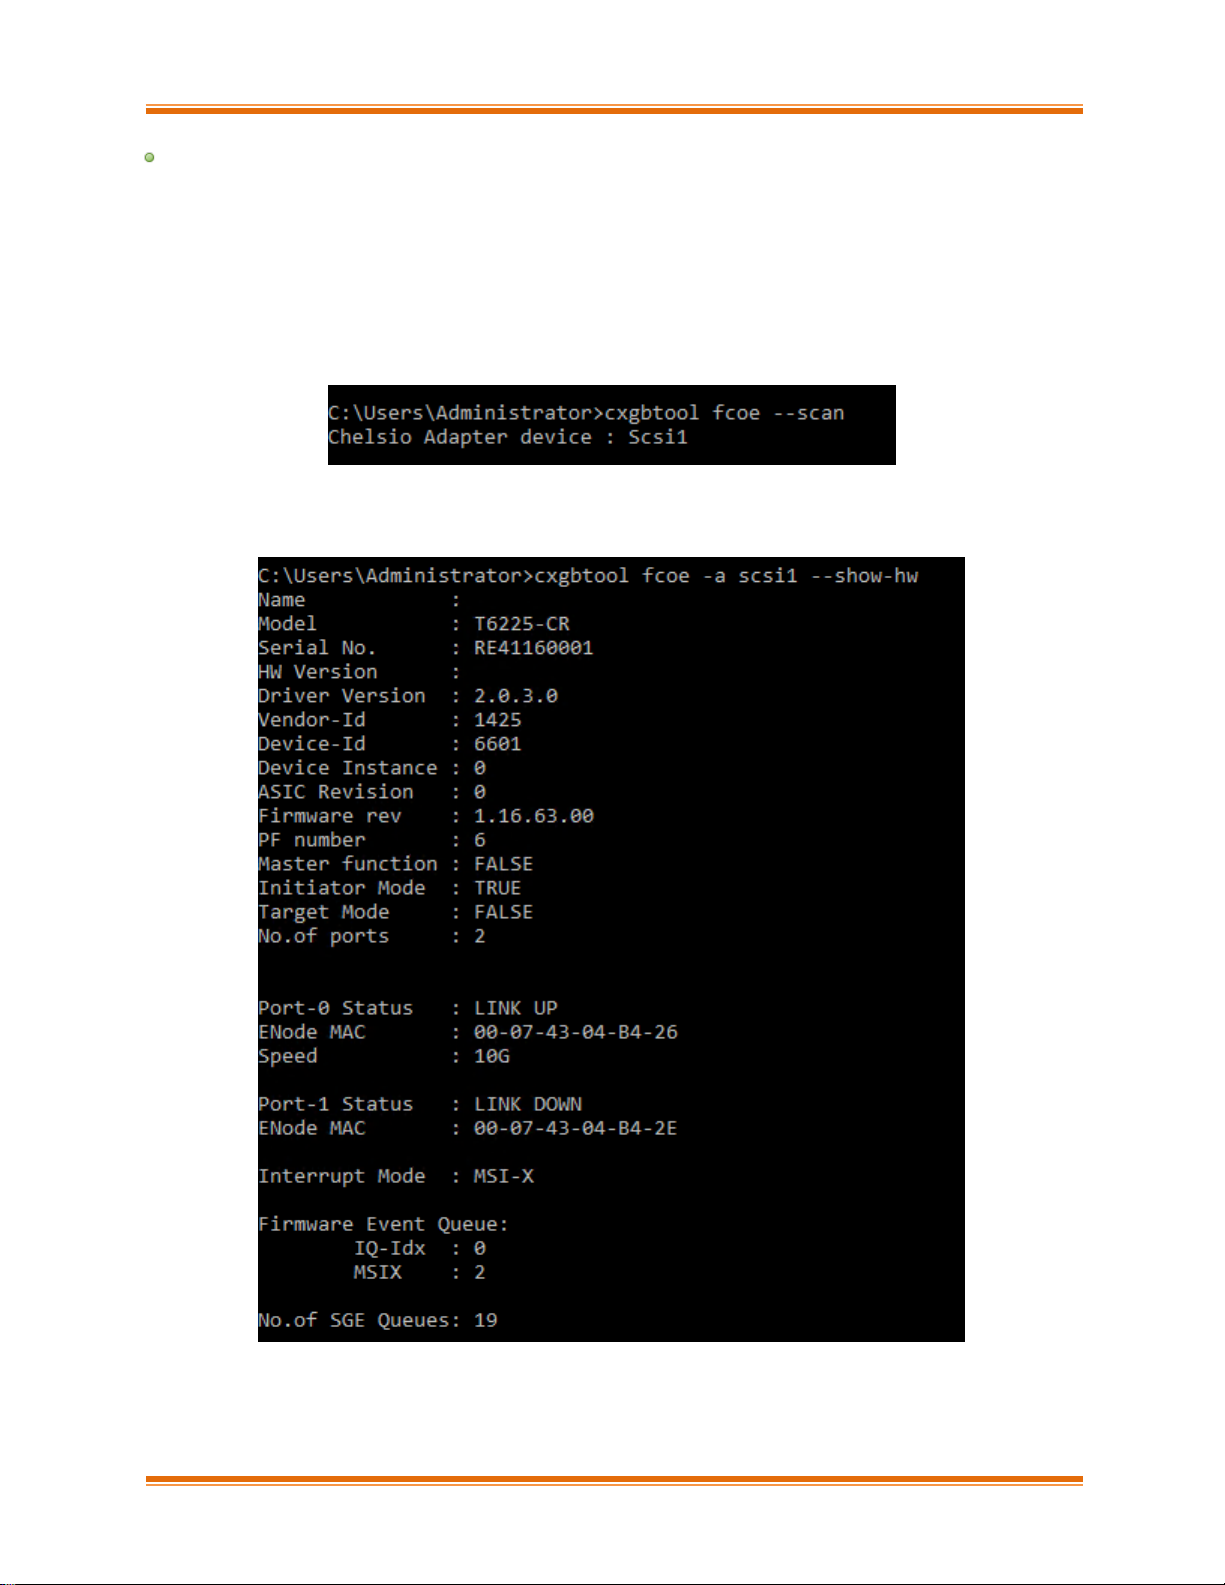This screenshot has width=1225, height=1585.
Task: Click Target Mode FALSE value
Action: click(x=504, y=912)
